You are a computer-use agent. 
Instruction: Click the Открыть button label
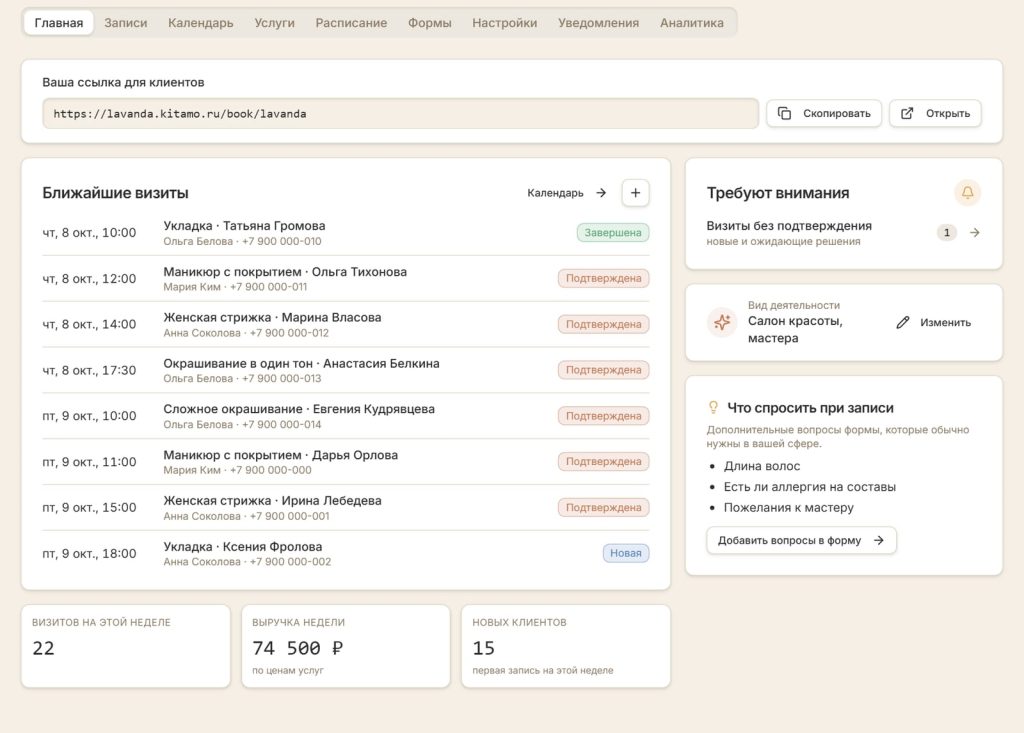[948, 114]
